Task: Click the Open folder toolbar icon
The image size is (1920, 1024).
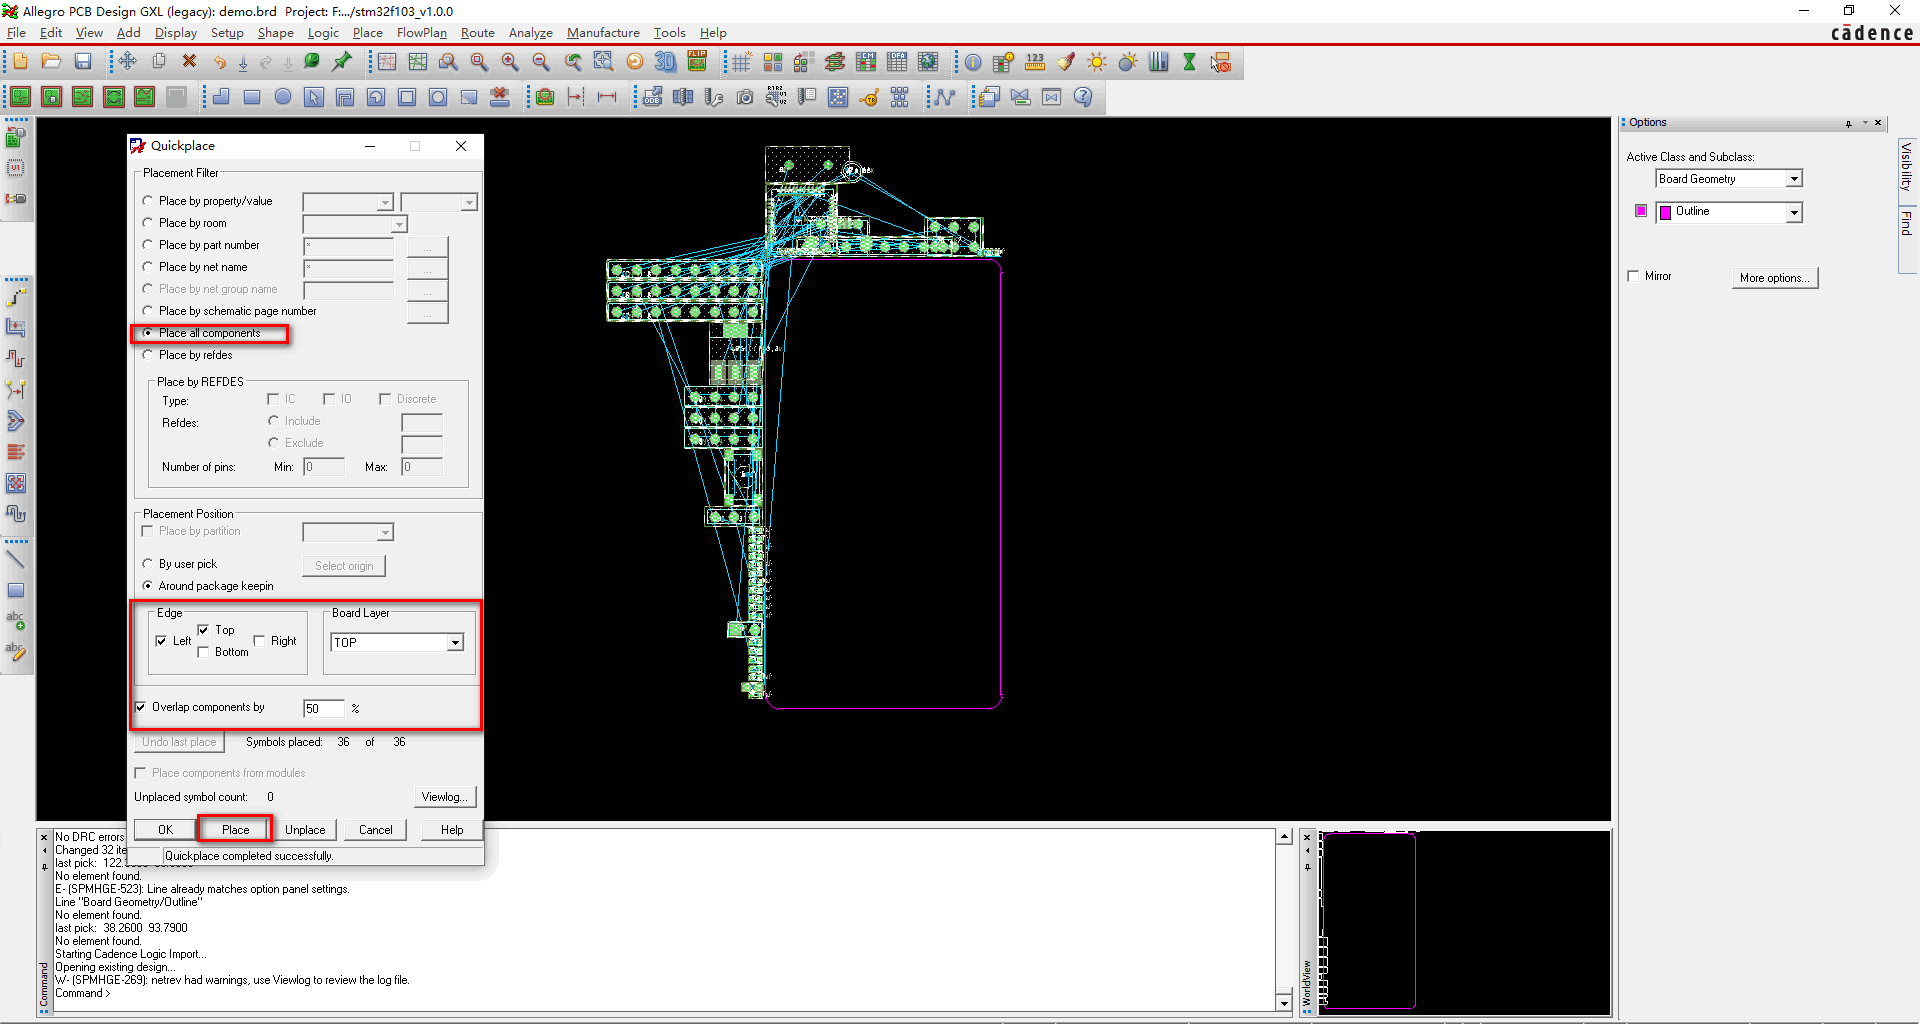Action: pyautogui.click(x=51, y=62)
